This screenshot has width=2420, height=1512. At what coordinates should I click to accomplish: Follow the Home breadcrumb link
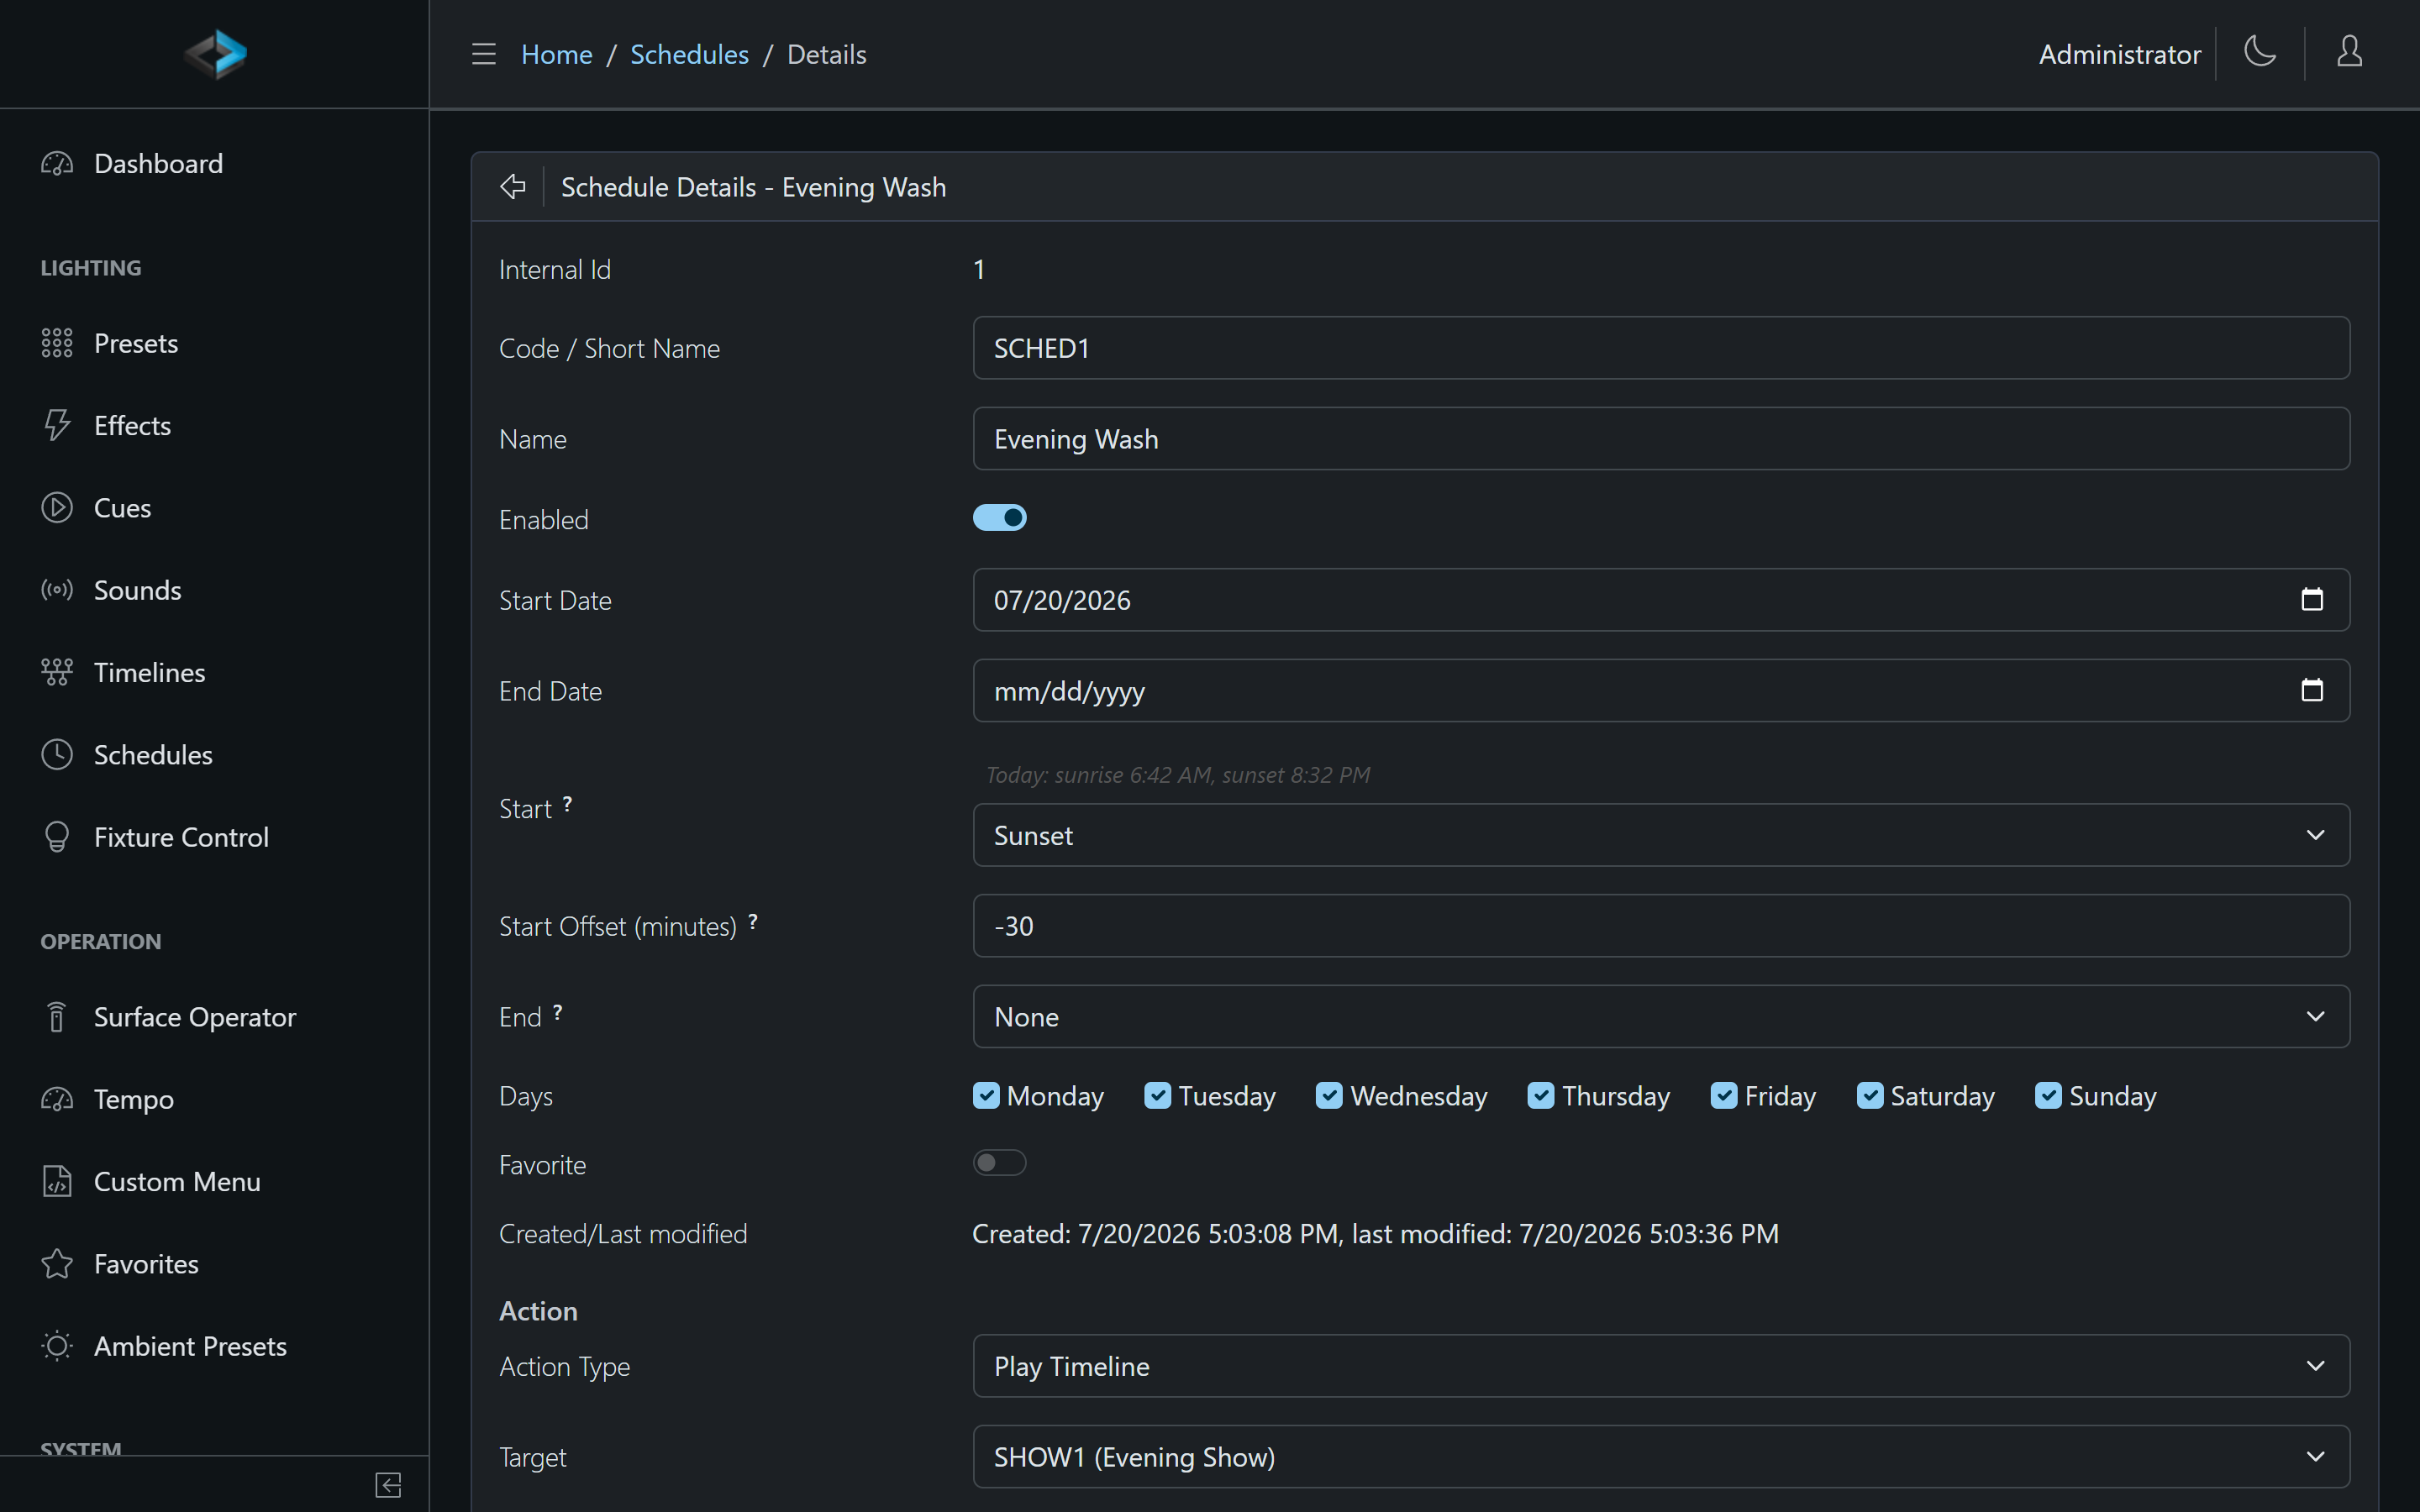pyautogui.click(x=556, y=54)
